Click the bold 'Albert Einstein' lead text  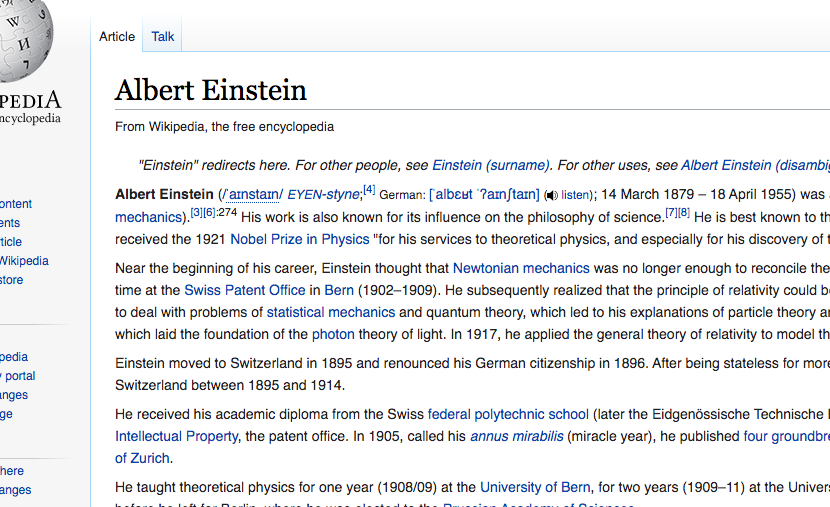tap(164, 194)
